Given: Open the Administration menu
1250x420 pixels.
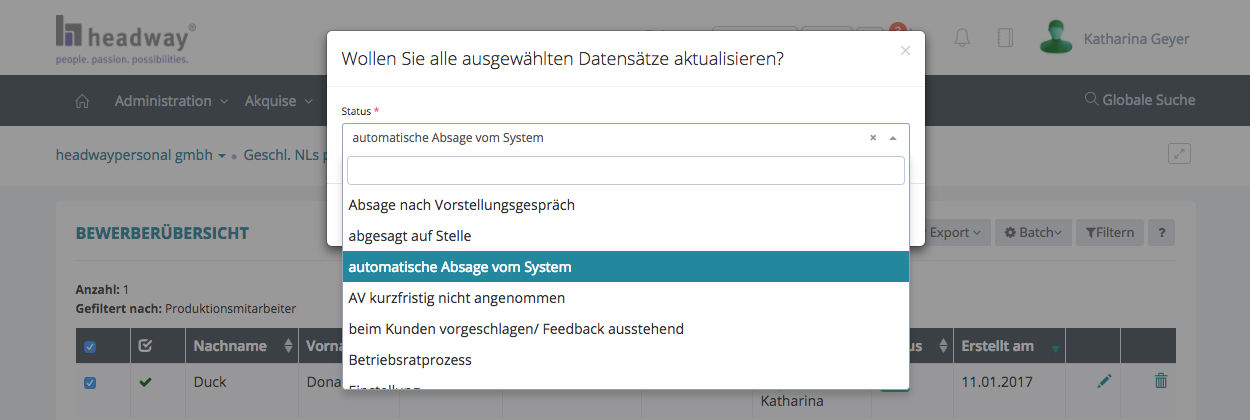Looking at the screenshot, I should 171,101.
